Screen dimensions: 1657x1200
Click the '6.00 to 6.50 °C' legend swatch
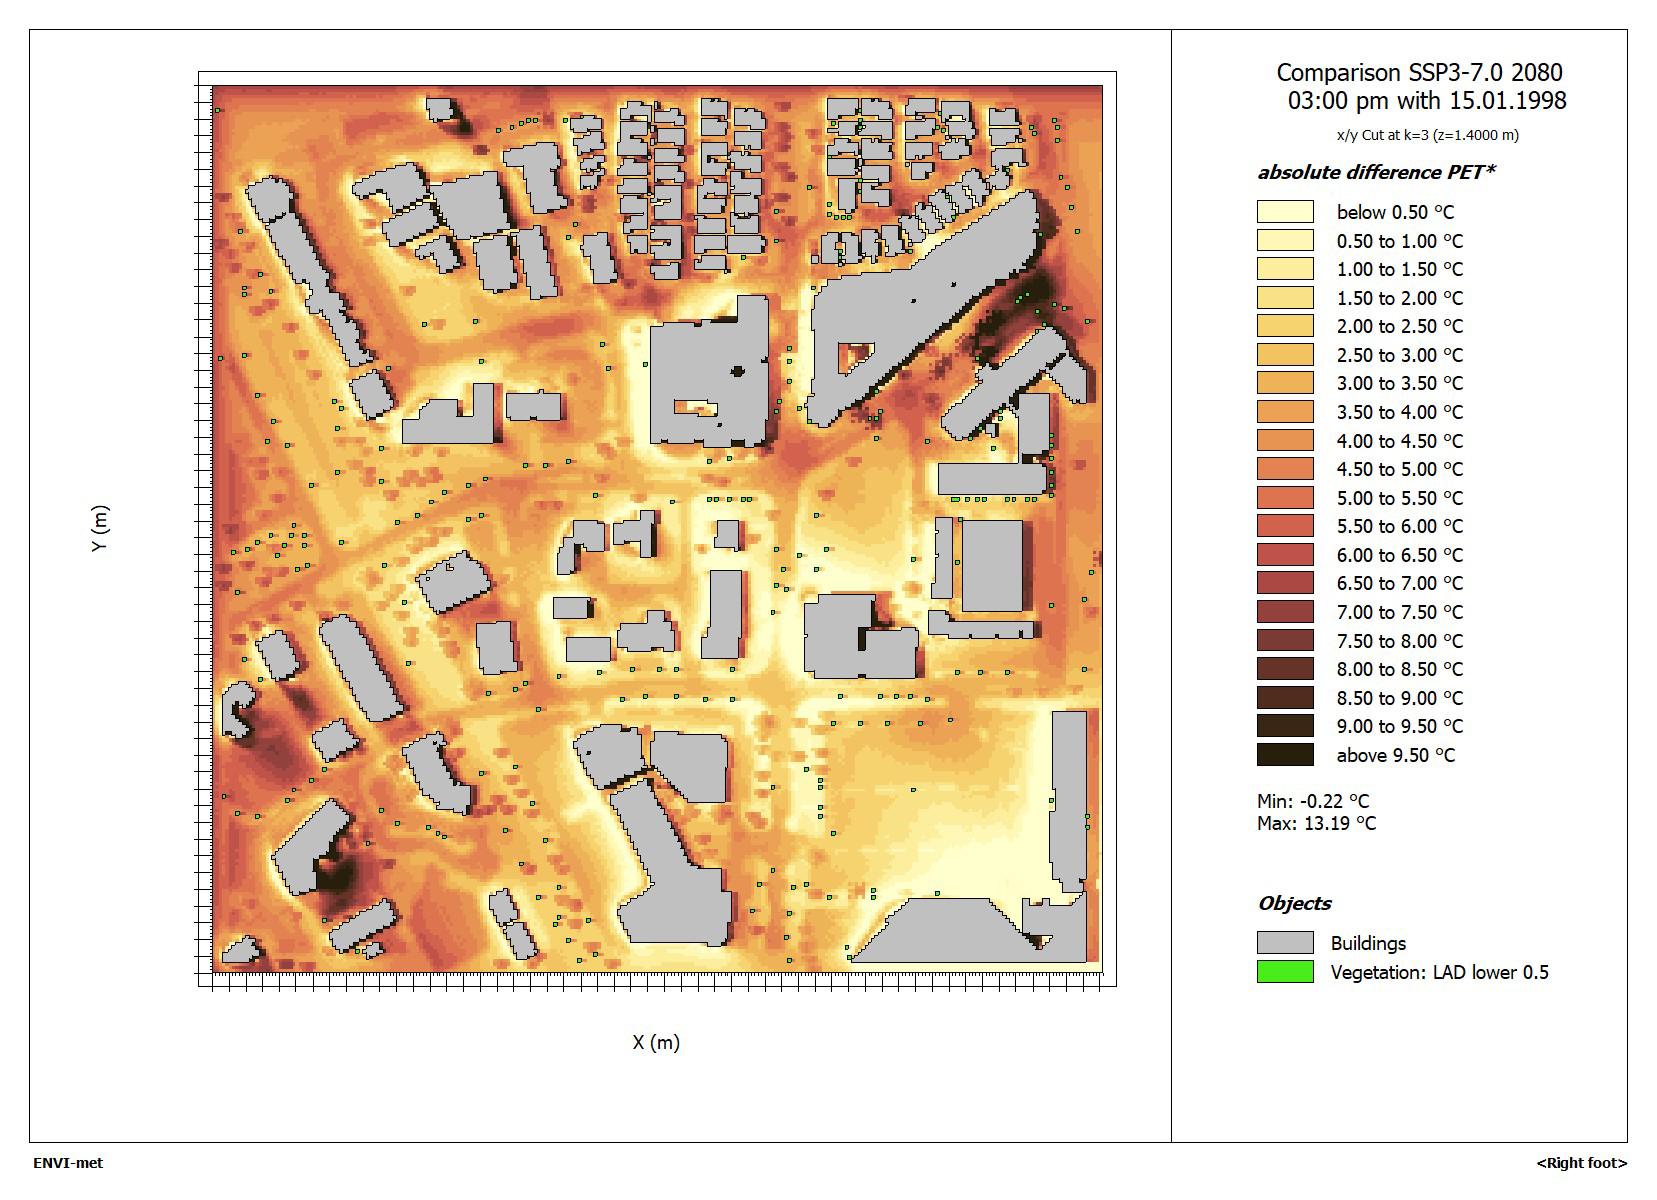click(1285, 554)
